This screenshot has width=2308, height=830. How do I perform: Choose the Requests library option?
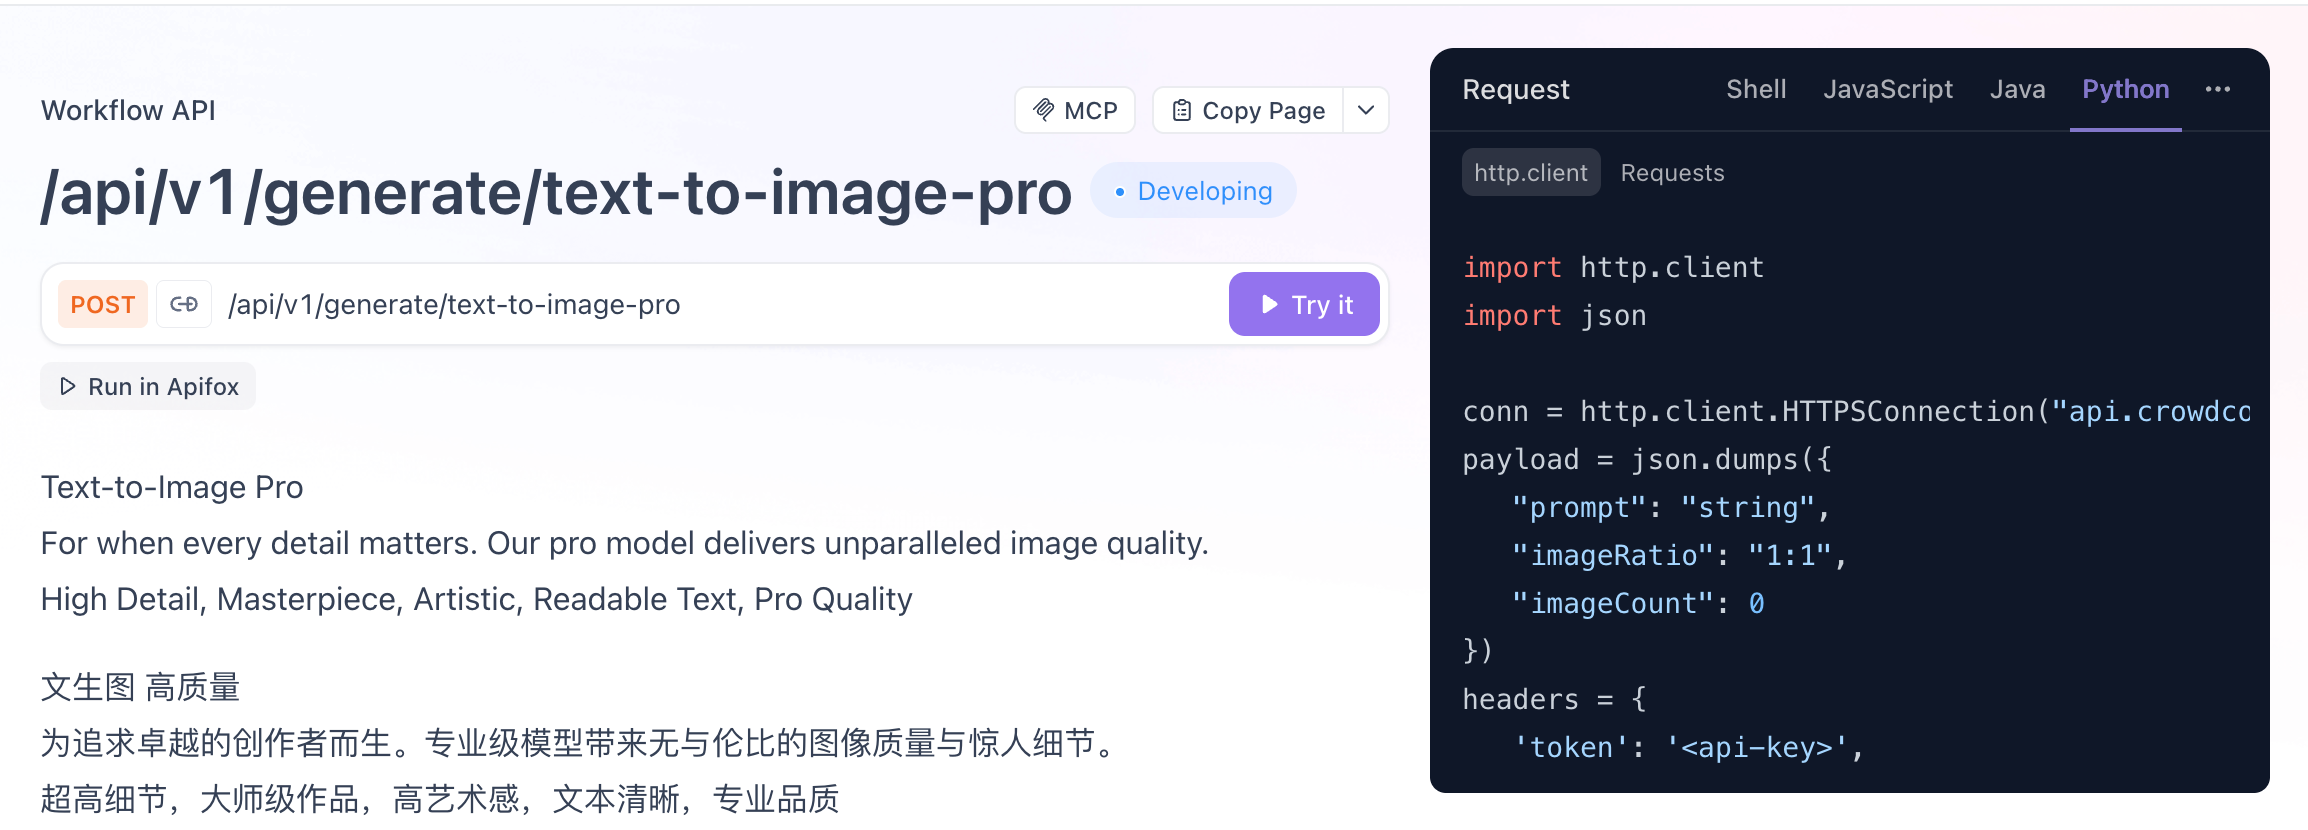tap(1672, 172)
